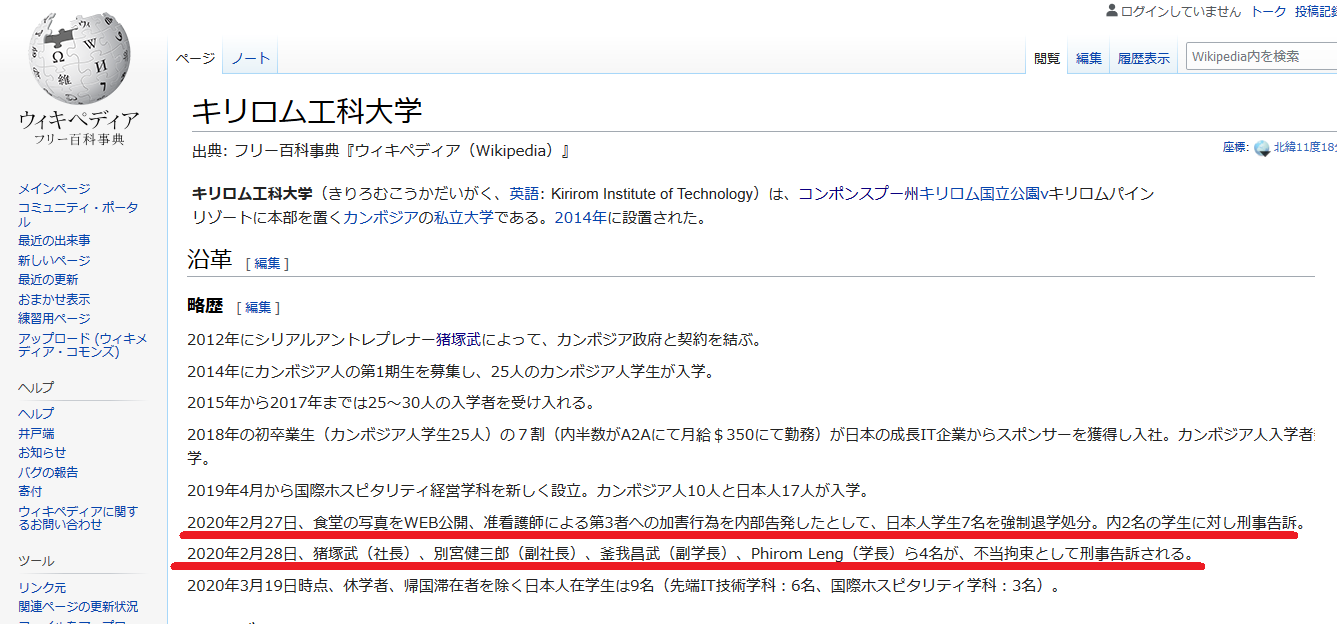Click the Wikipedia内を検索 search field
Viewport: 1337px width, 624px height.
pos(1260,56)
